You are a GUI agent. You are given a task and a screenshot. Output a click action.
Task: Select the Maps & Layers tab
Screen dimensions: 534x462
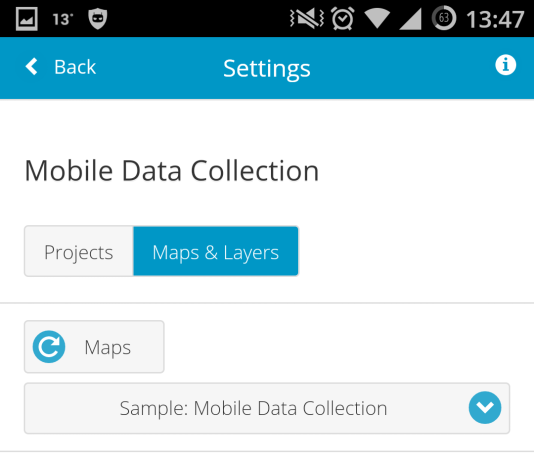pyautogui.click(x=216, y=252)
